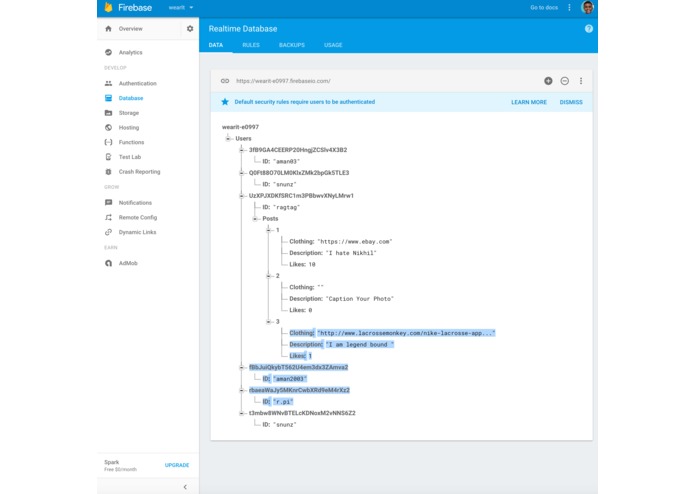Switch to the BACKUPS tab
This screenshot has height=494, width=695.
click(292, 45)
